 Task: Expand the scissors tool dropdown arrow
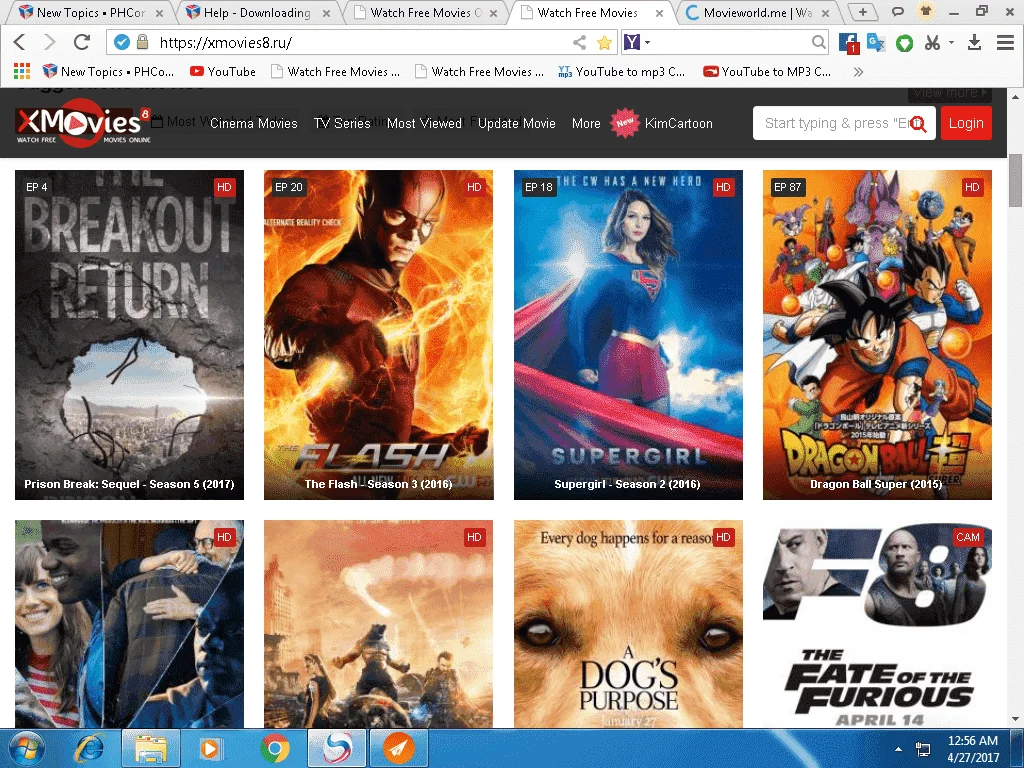click(x=952, y=42)
